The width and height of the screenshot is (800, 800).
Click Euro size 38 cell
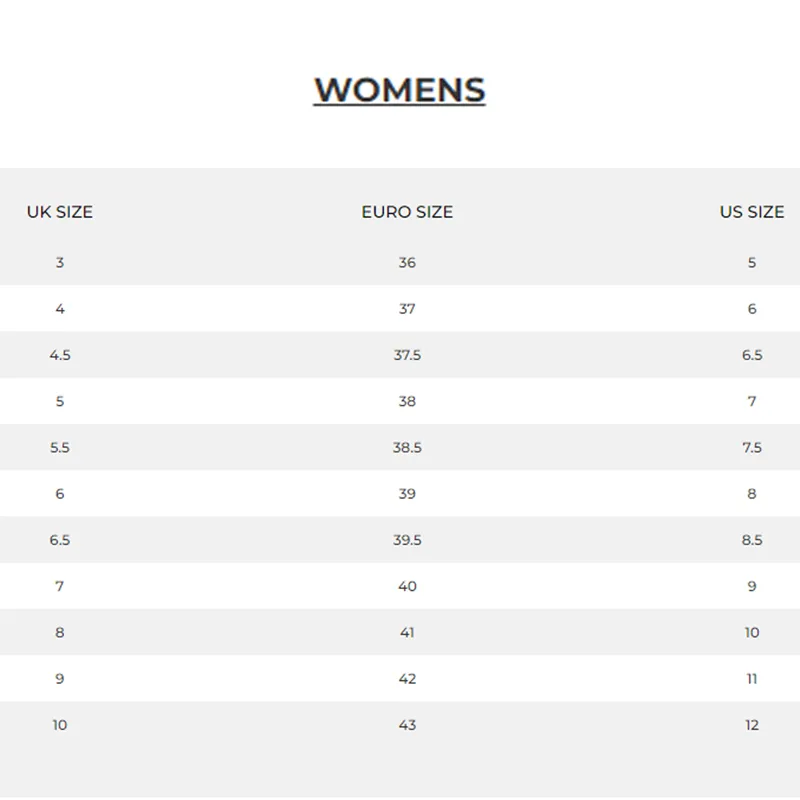pos(407,401)
